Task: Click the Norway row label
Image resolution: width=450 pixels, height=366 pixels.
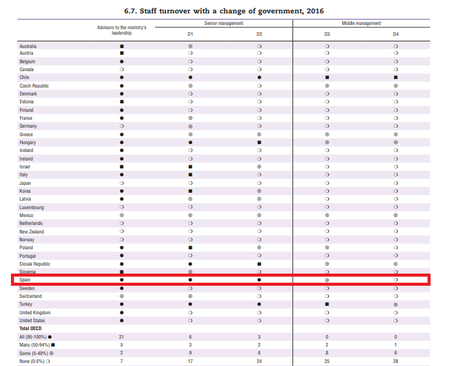Action: pos(27,240)
